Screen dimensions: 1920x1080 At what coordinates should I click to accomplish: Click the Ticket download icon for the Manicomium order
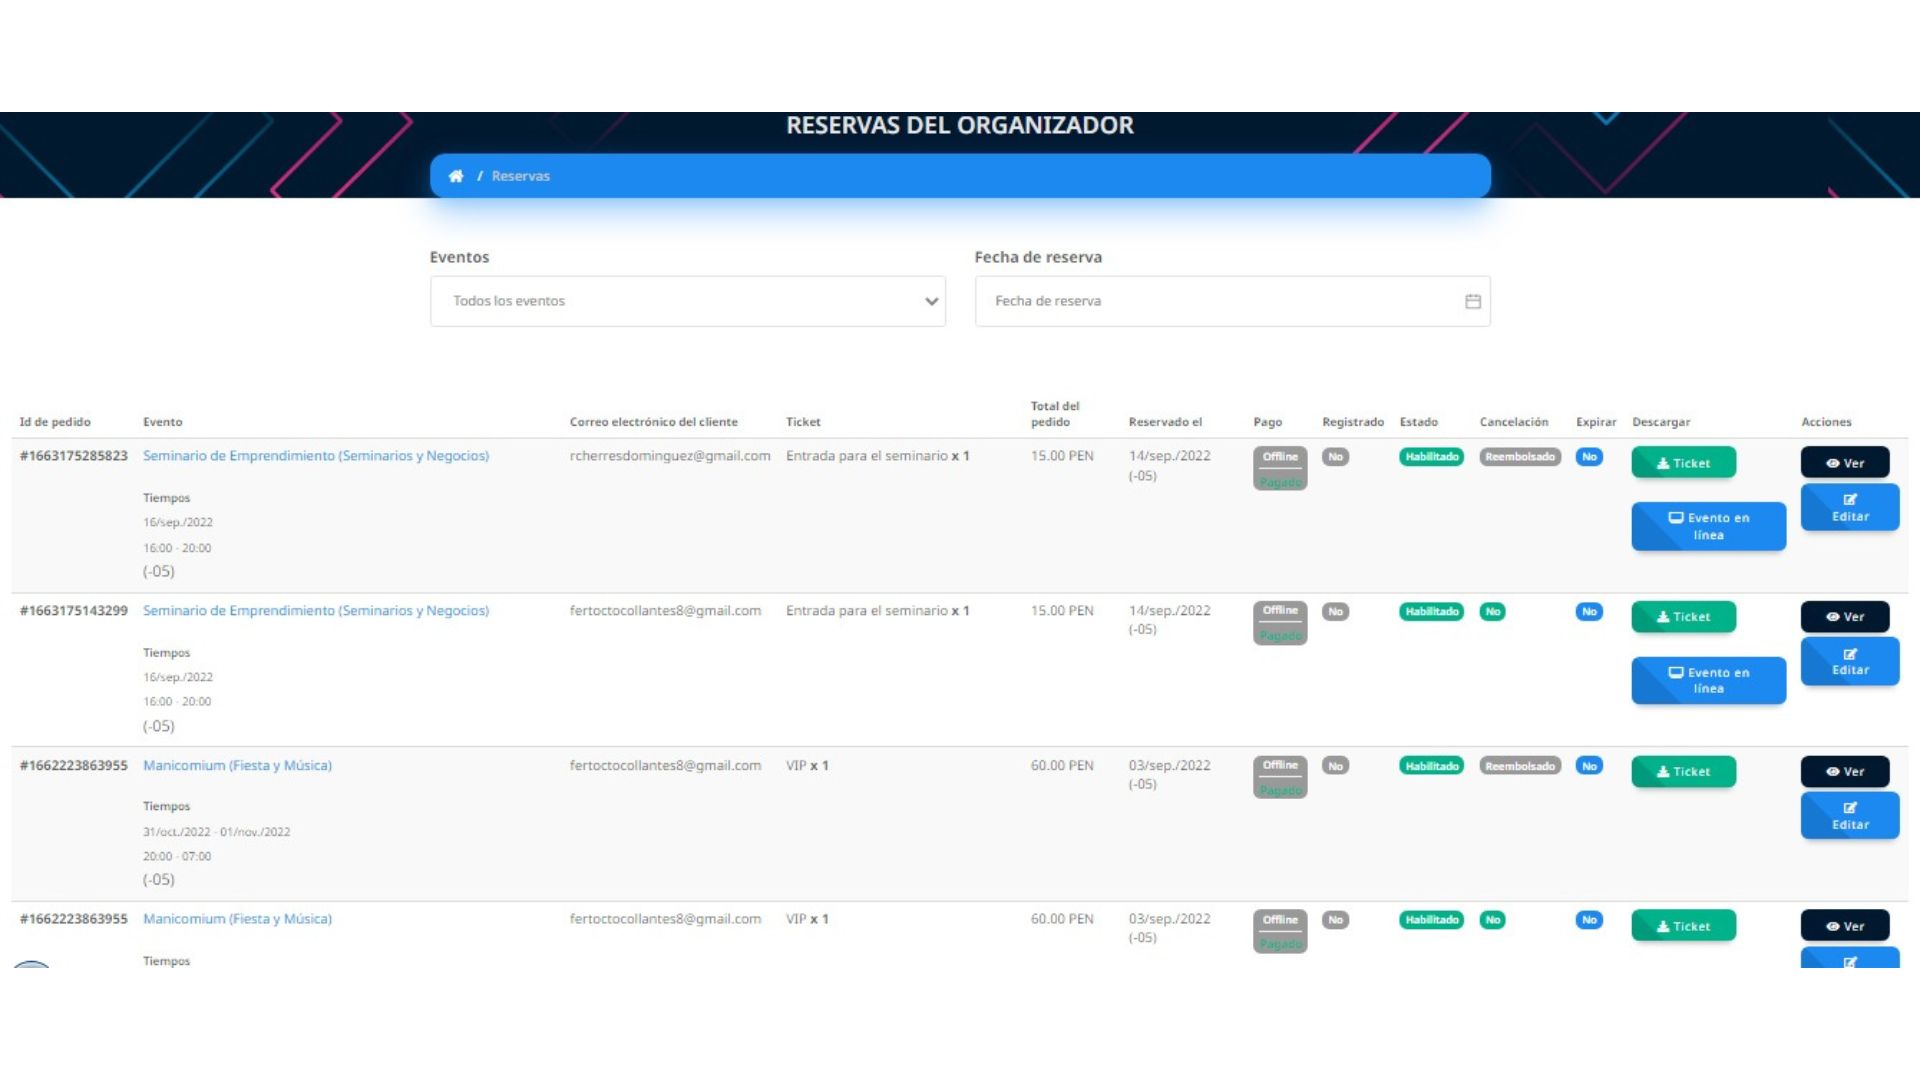(1663, 771)
